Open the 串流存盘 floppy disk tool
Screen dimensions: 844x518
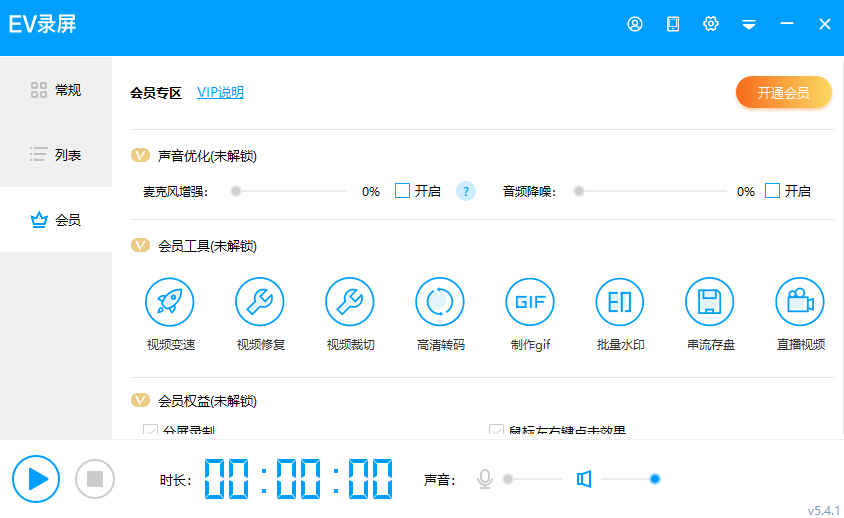click(x=710, y=301)
